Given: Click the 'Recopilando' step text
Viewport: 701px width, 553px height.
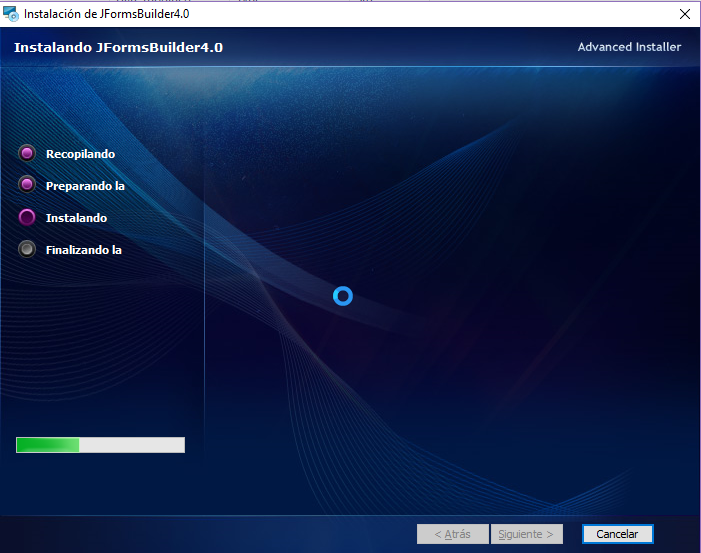Looking at the screenshot, I should tap(80, 154).
